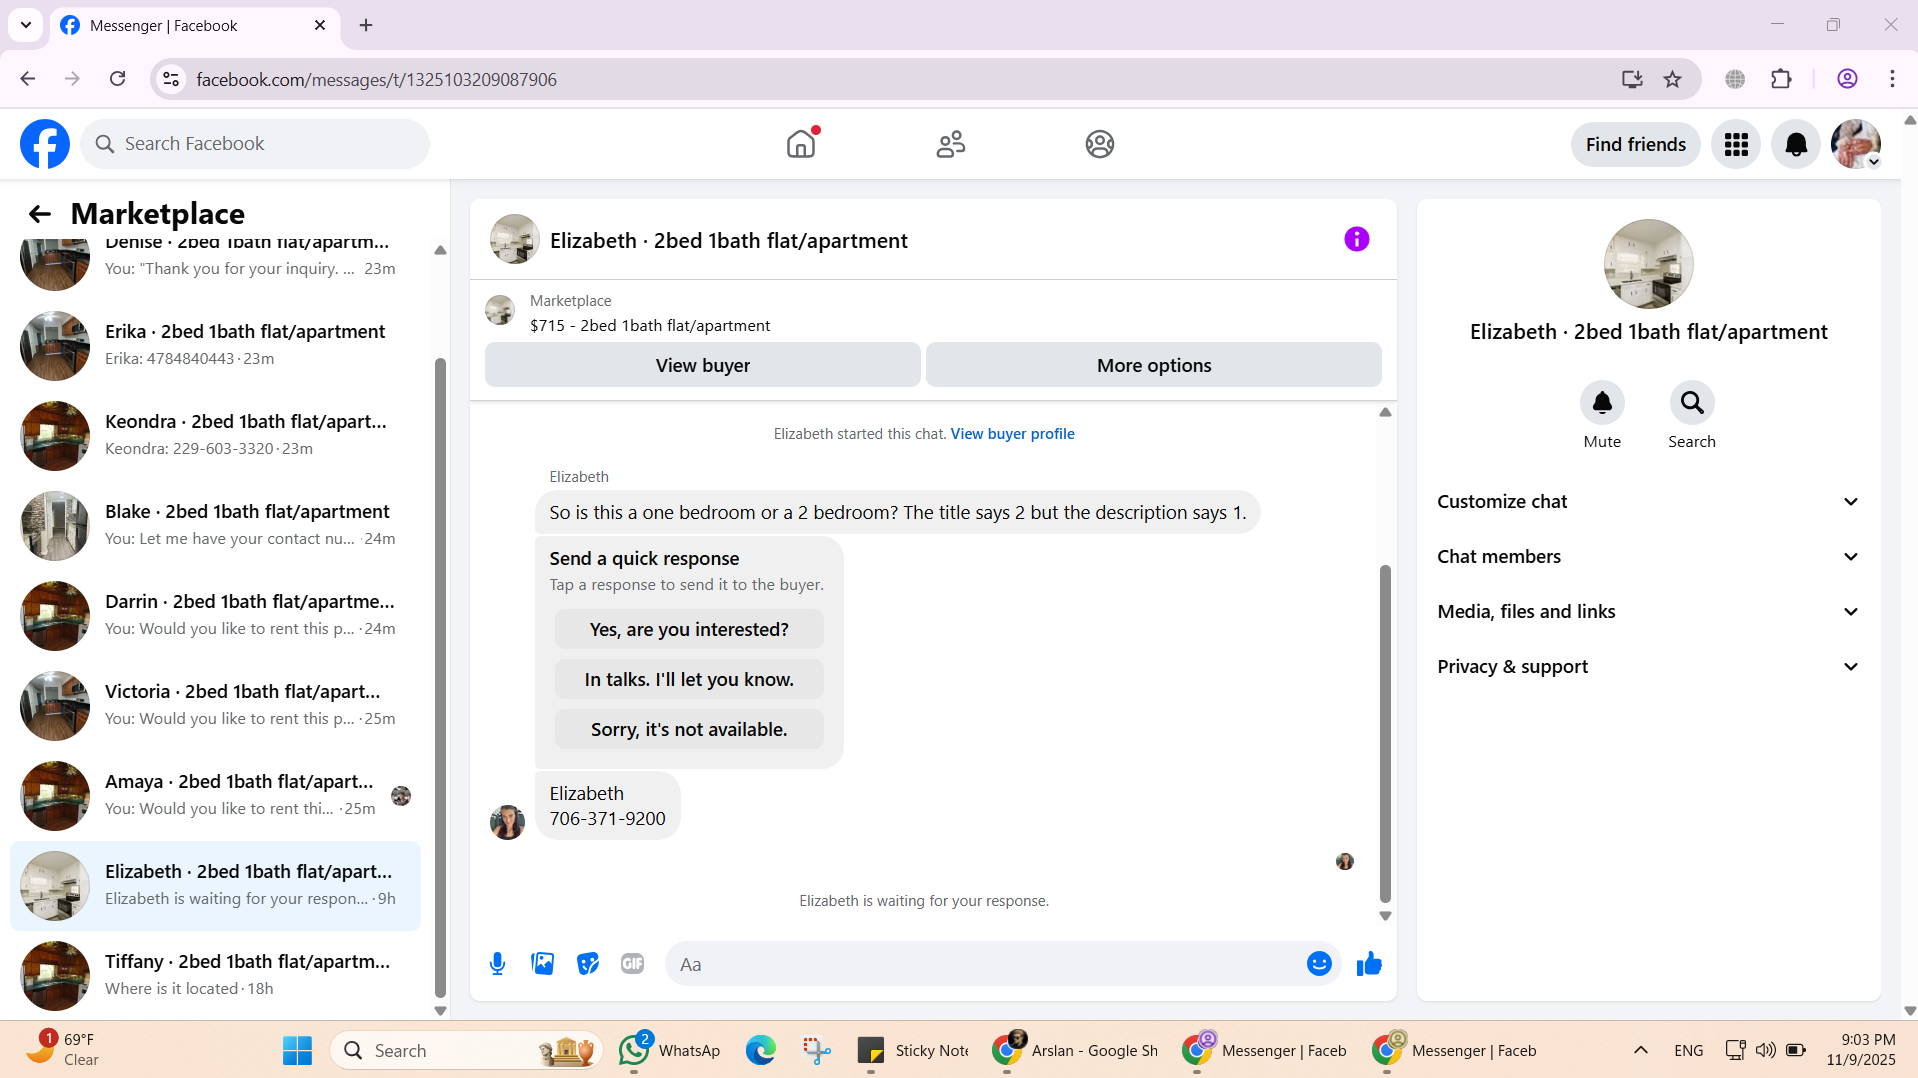Screen dimensions: 1918x1078
Task: Open the Friends icon in top navigation
Action: click(x=950, y=144)
